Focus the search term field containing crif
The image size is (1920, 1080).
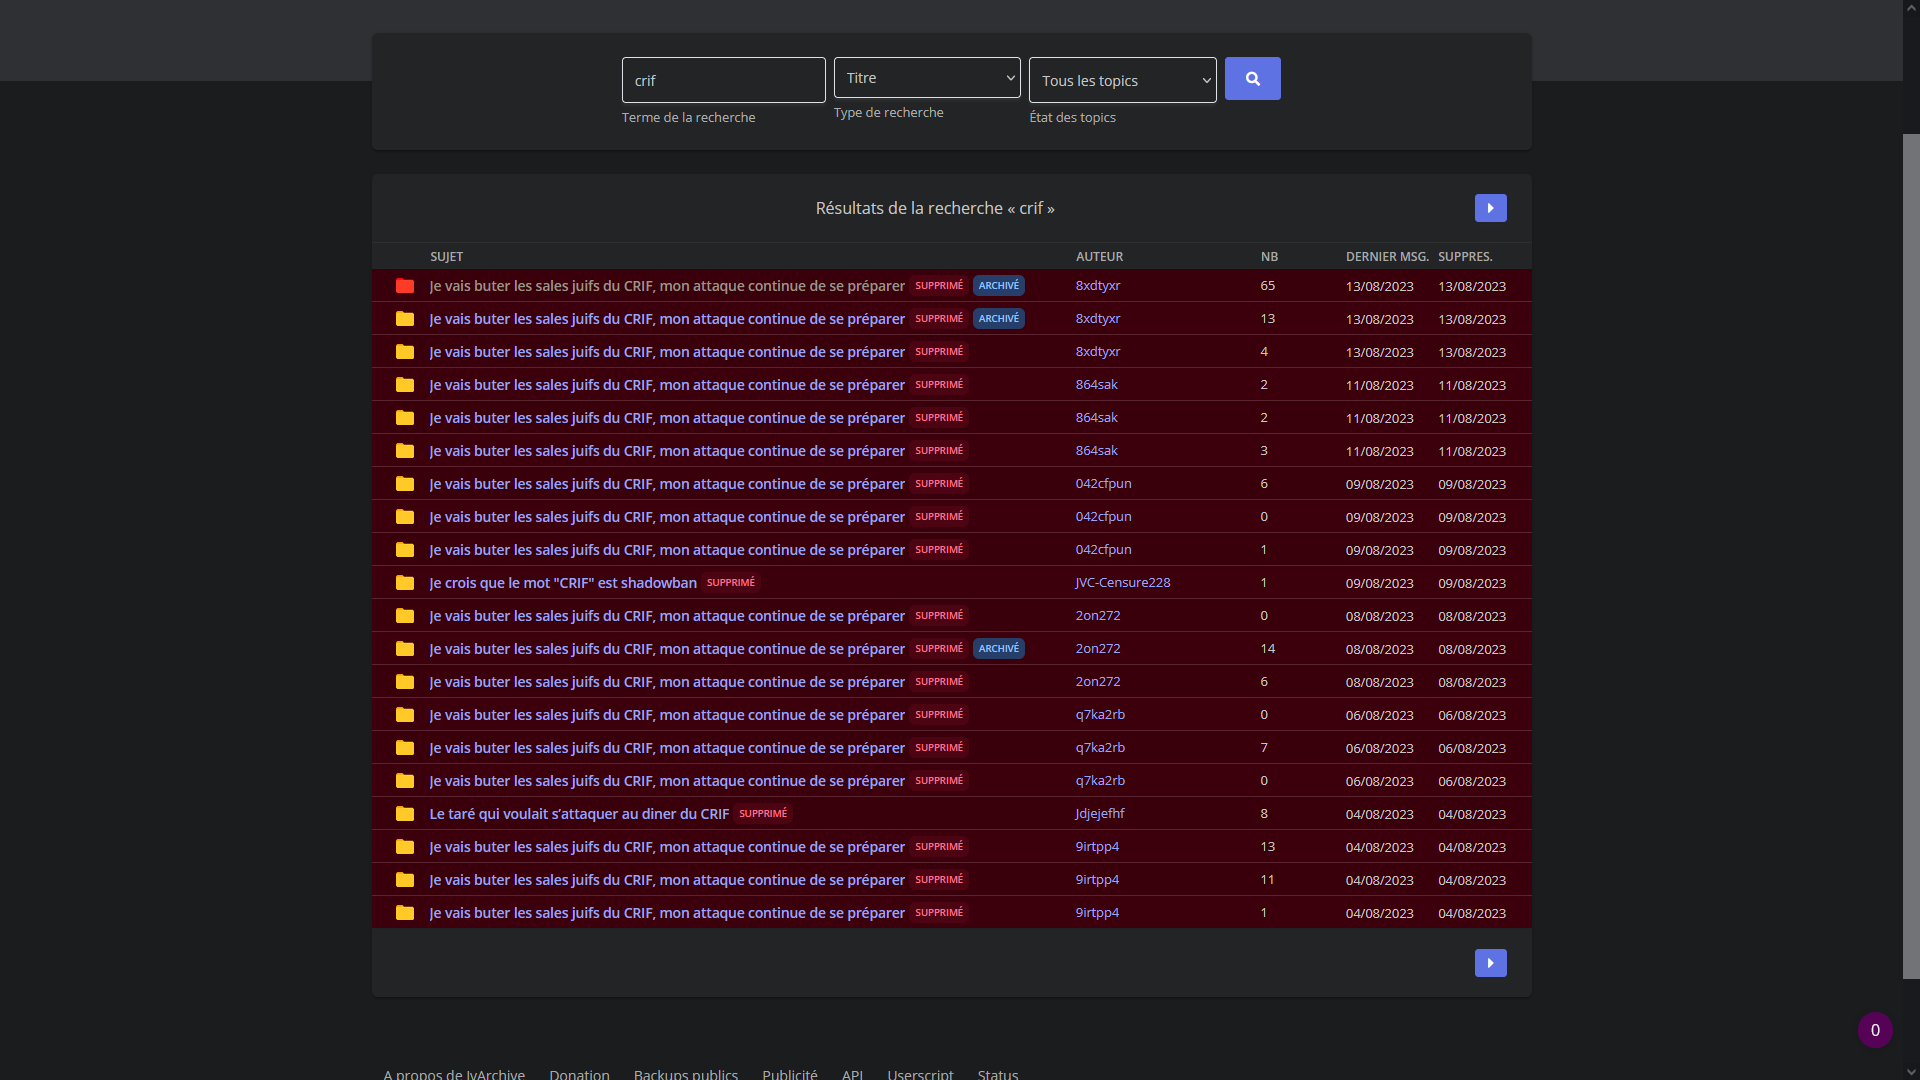point(723,80)
